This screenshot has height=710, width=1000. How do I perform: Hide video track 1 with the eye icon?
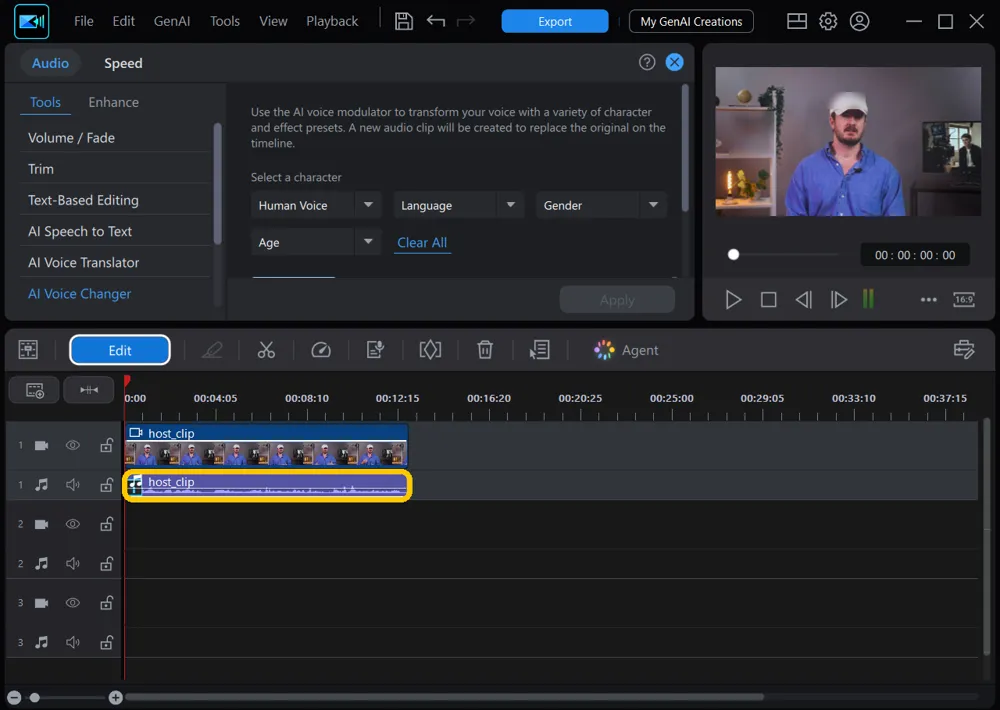click(x=73, y=445)
